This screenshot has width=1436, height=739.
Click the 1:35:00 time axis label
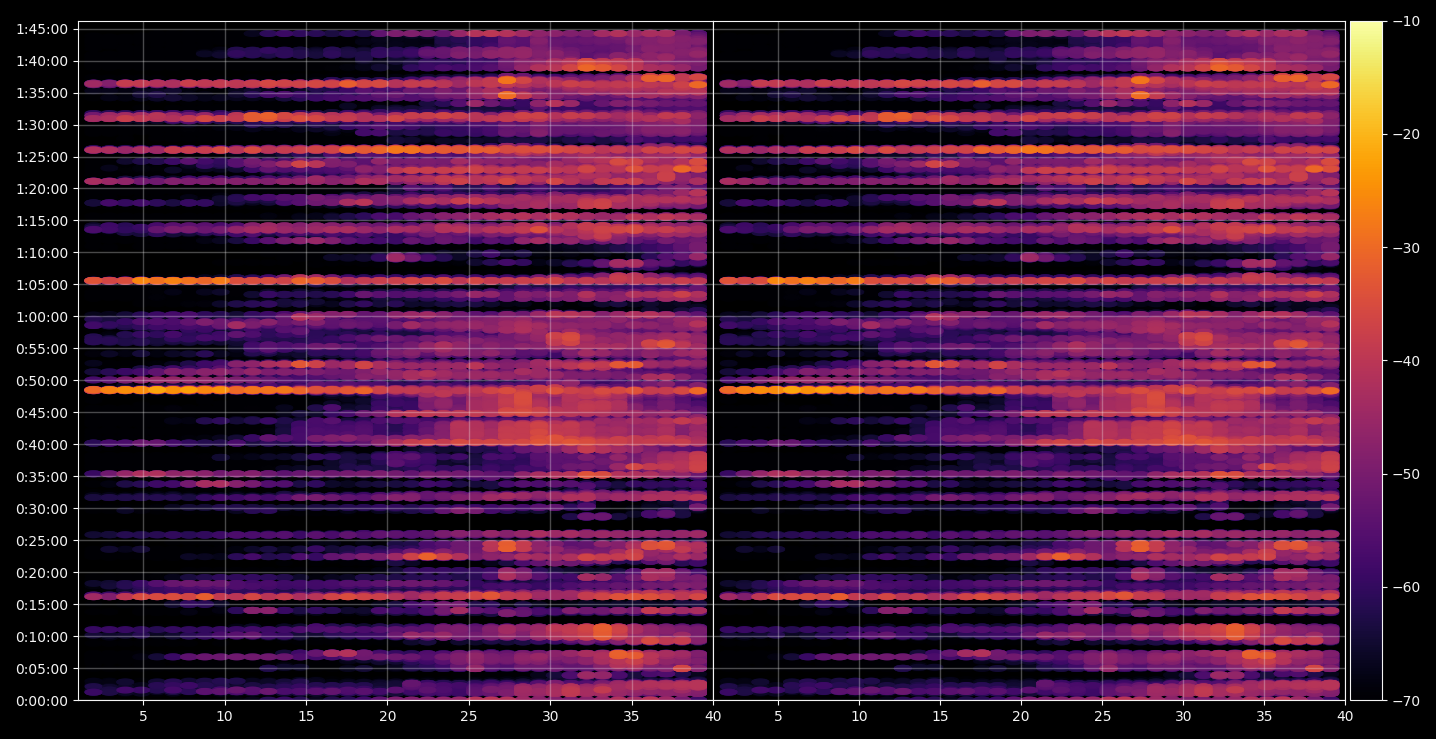click(x=42, y=93)
